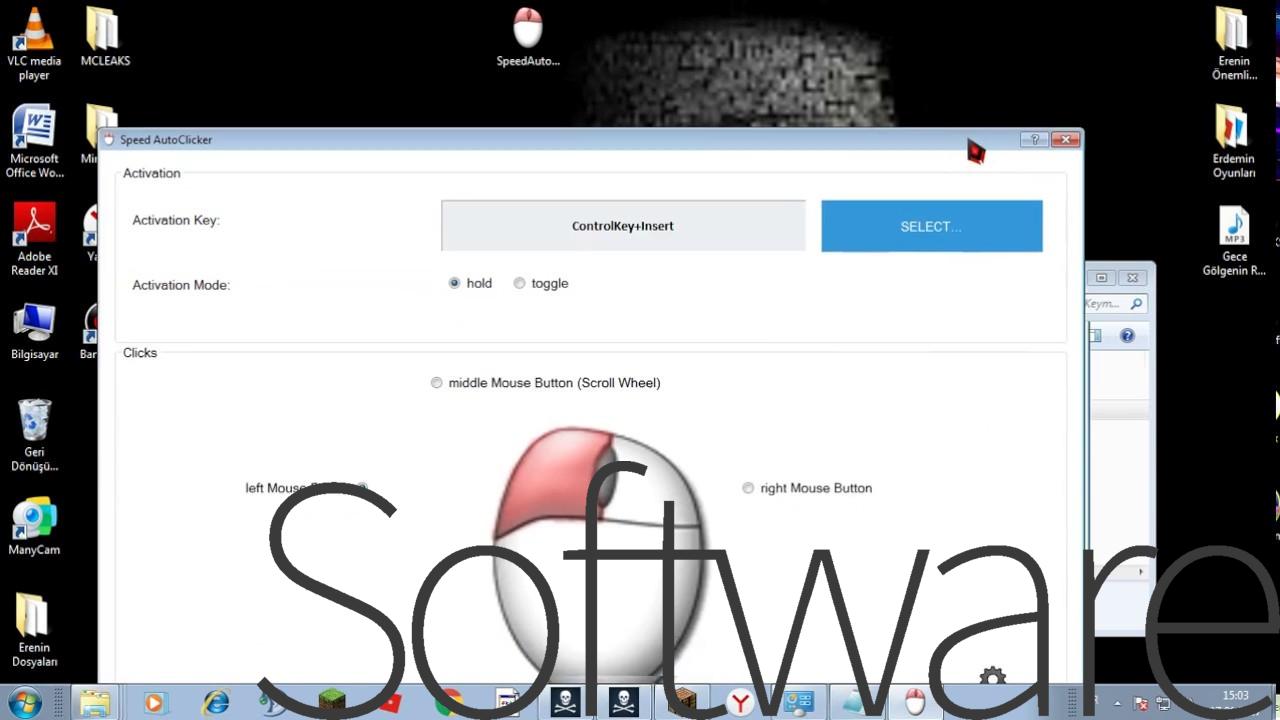Open Adobe Reader XI desktop shortcut
The height and width of the screenshot is (720, 1280).
34,240
